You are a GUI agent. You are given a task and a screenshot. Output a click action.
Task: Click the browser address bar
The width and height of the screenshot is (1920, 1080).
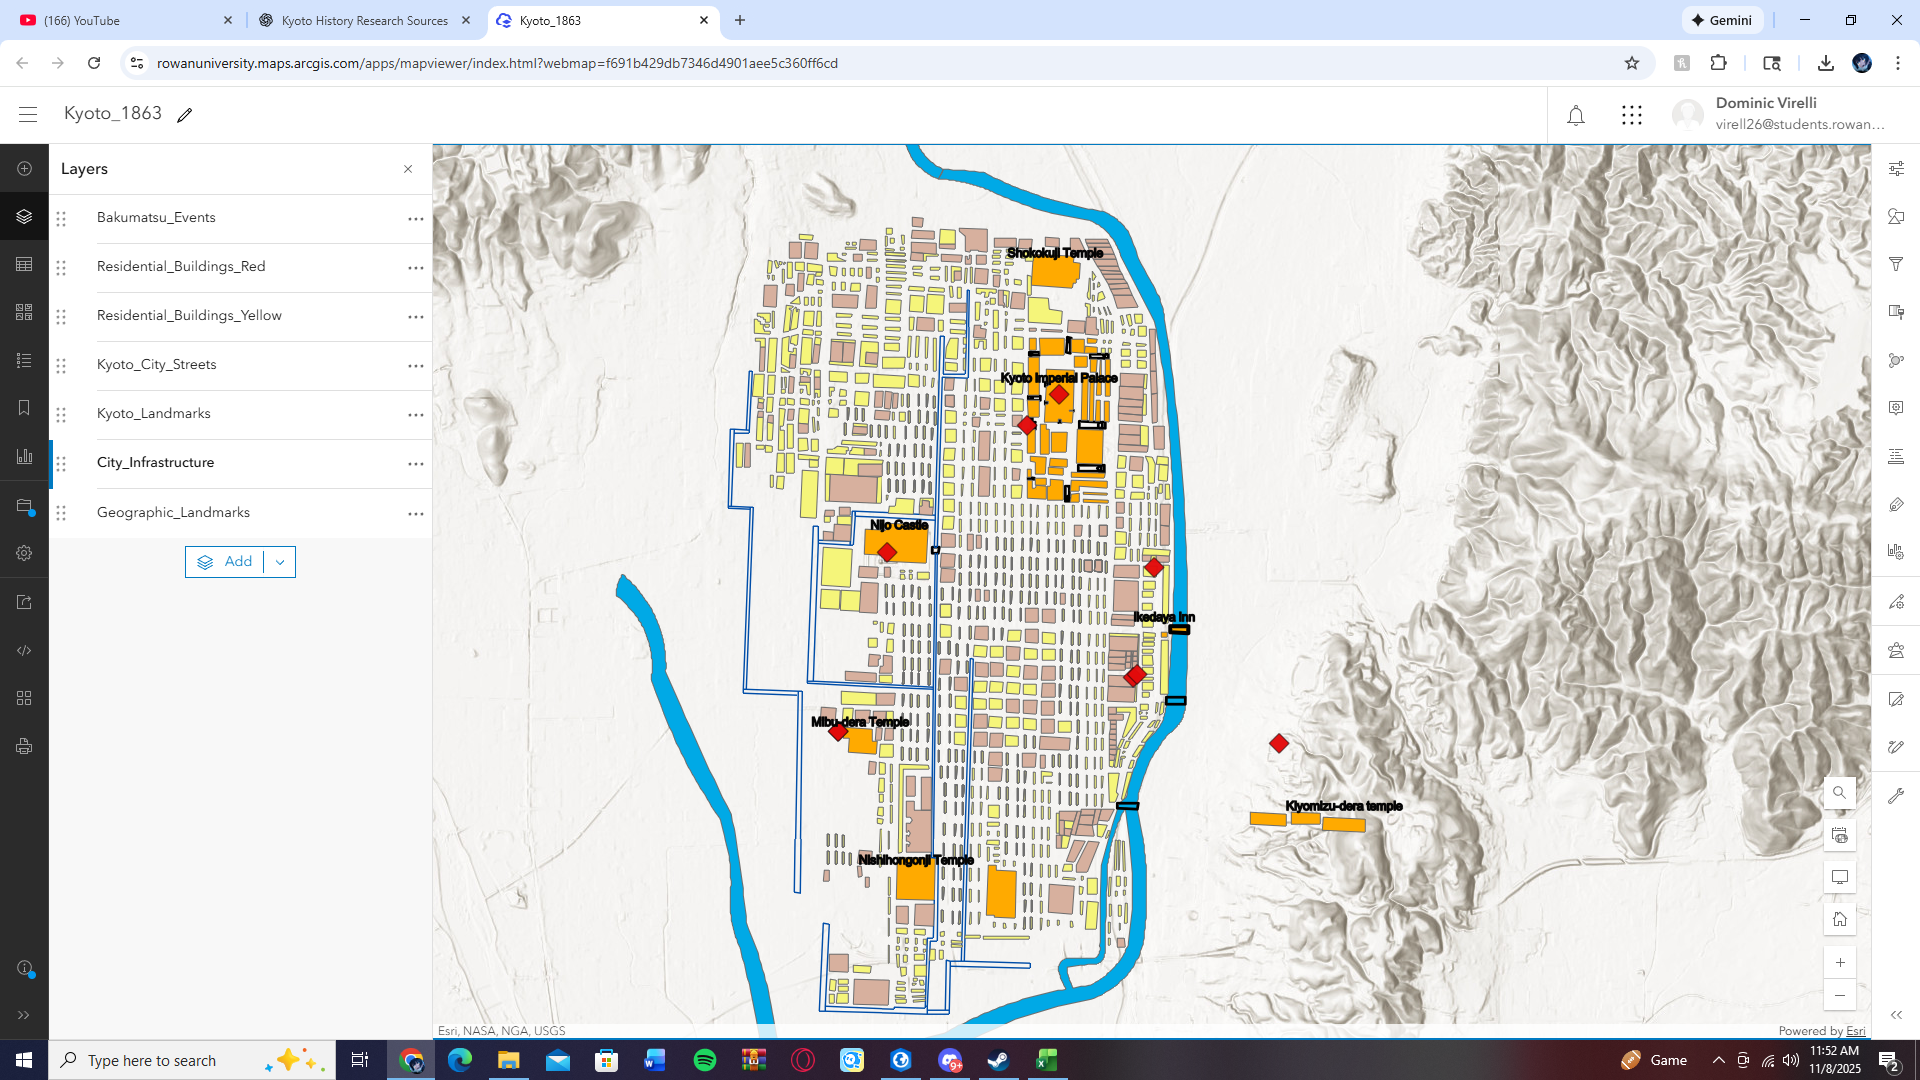880,63
